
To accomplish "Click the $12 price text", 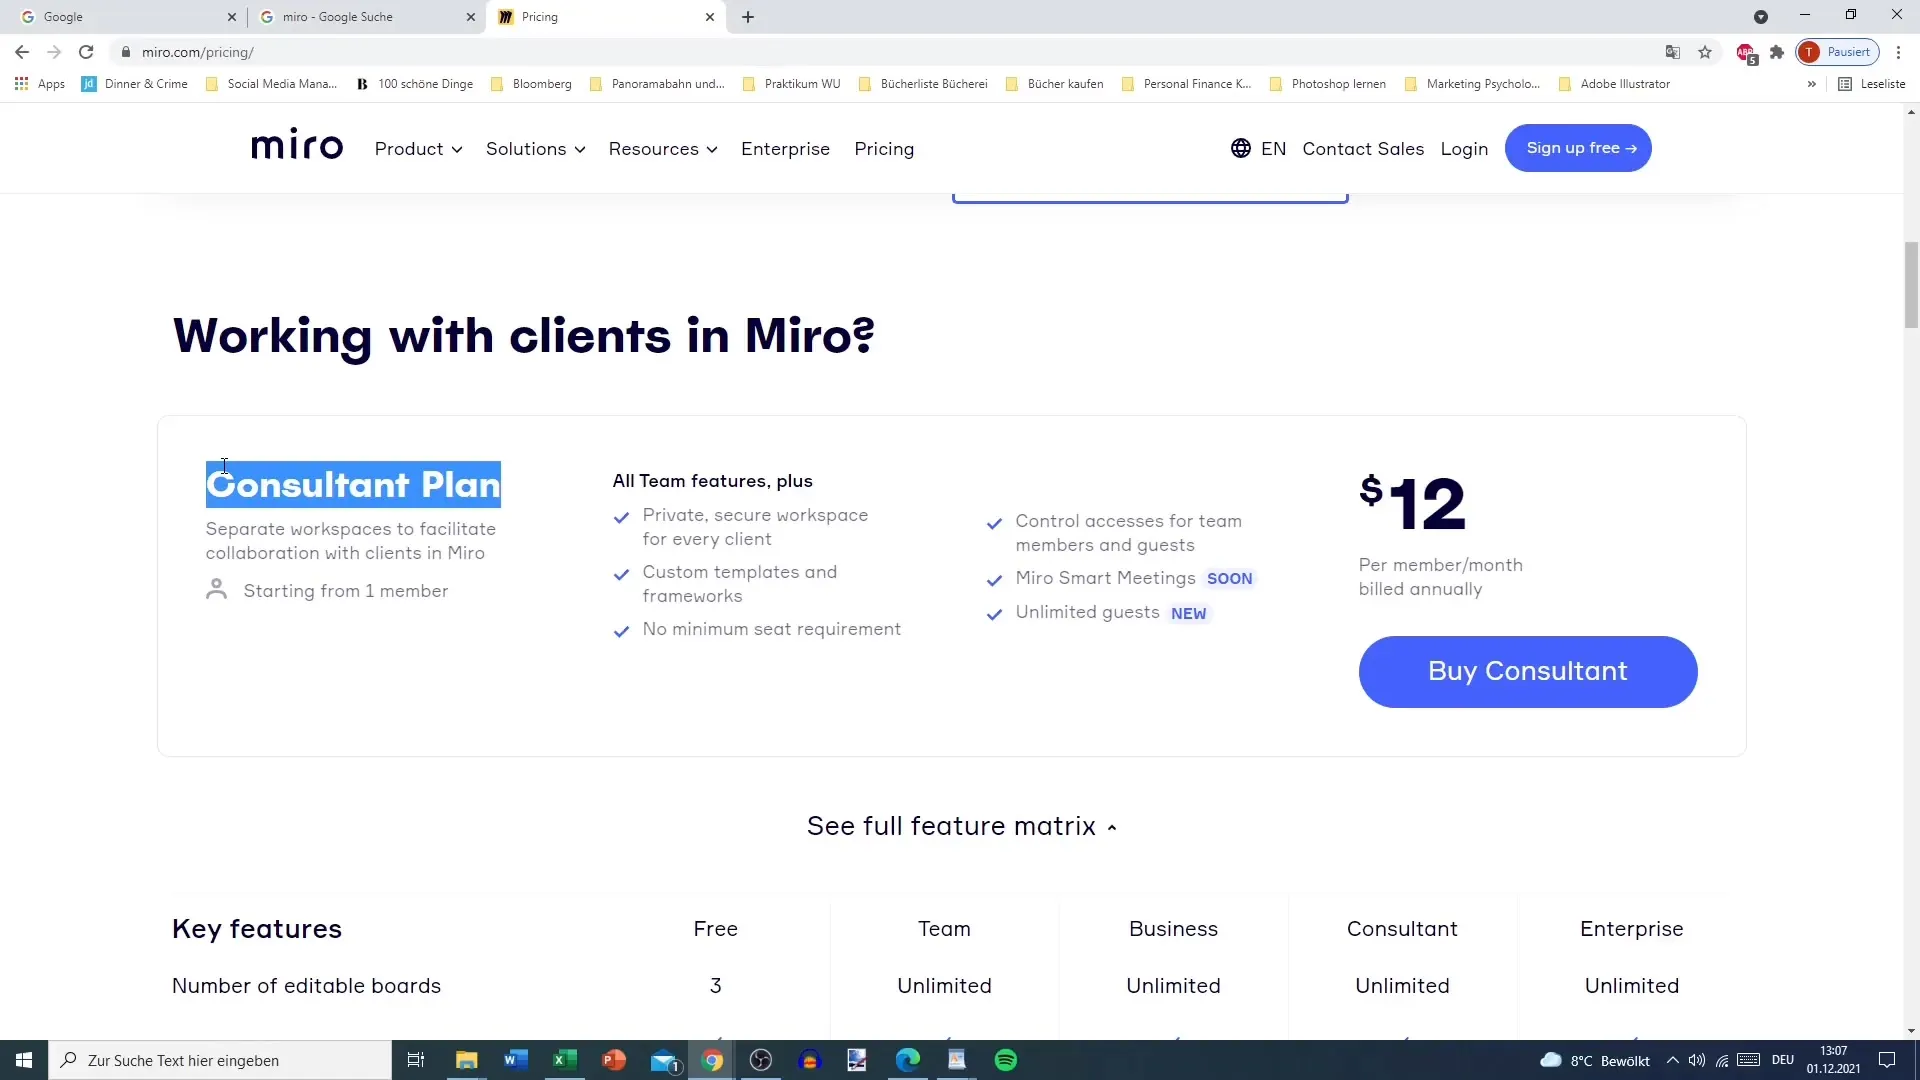I will pyautogui.click(x=1412, y=503).
